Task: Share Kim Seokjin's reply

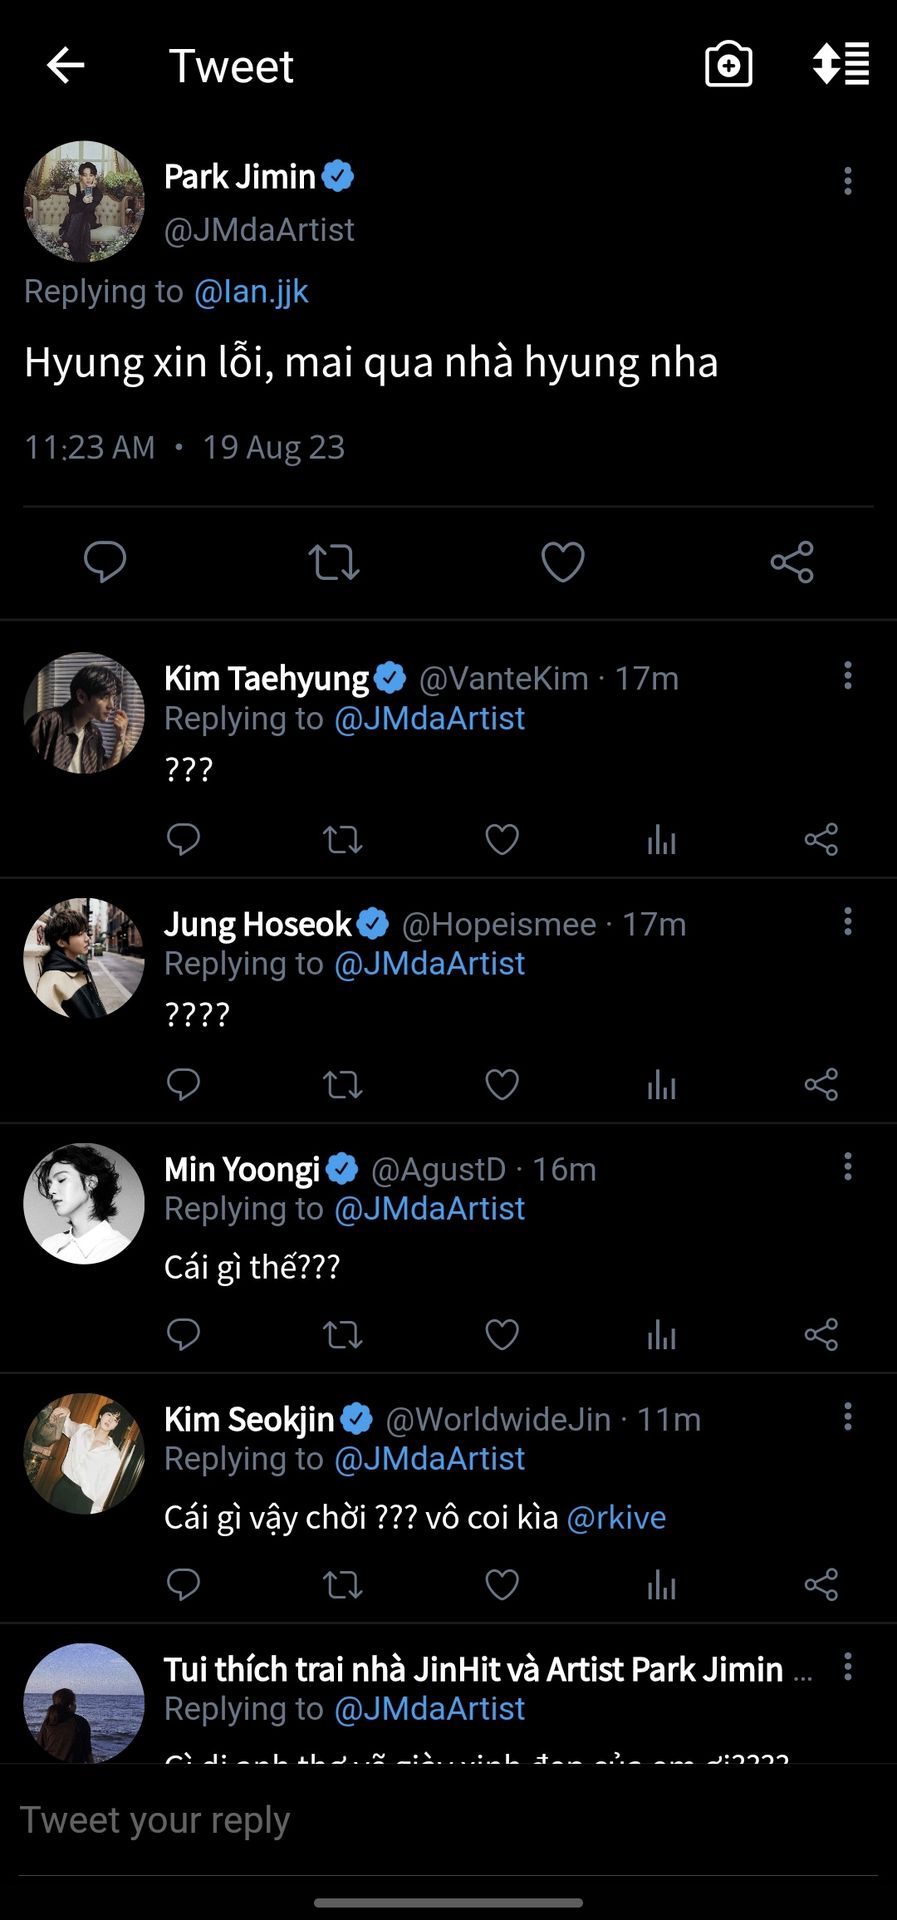Action: point(821,1585)
